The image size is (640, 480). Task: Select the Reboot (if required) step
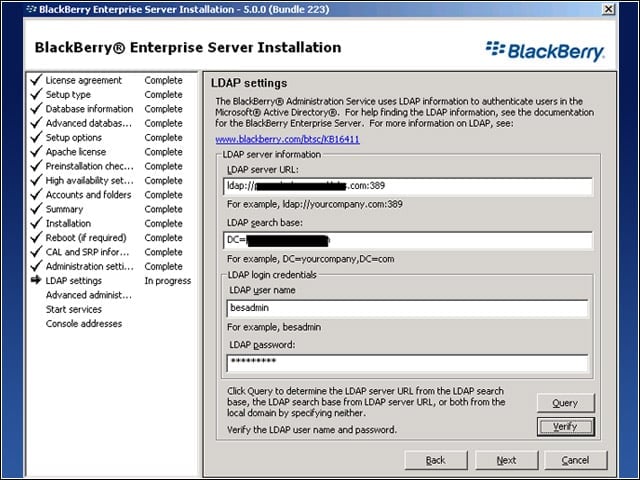86,238
